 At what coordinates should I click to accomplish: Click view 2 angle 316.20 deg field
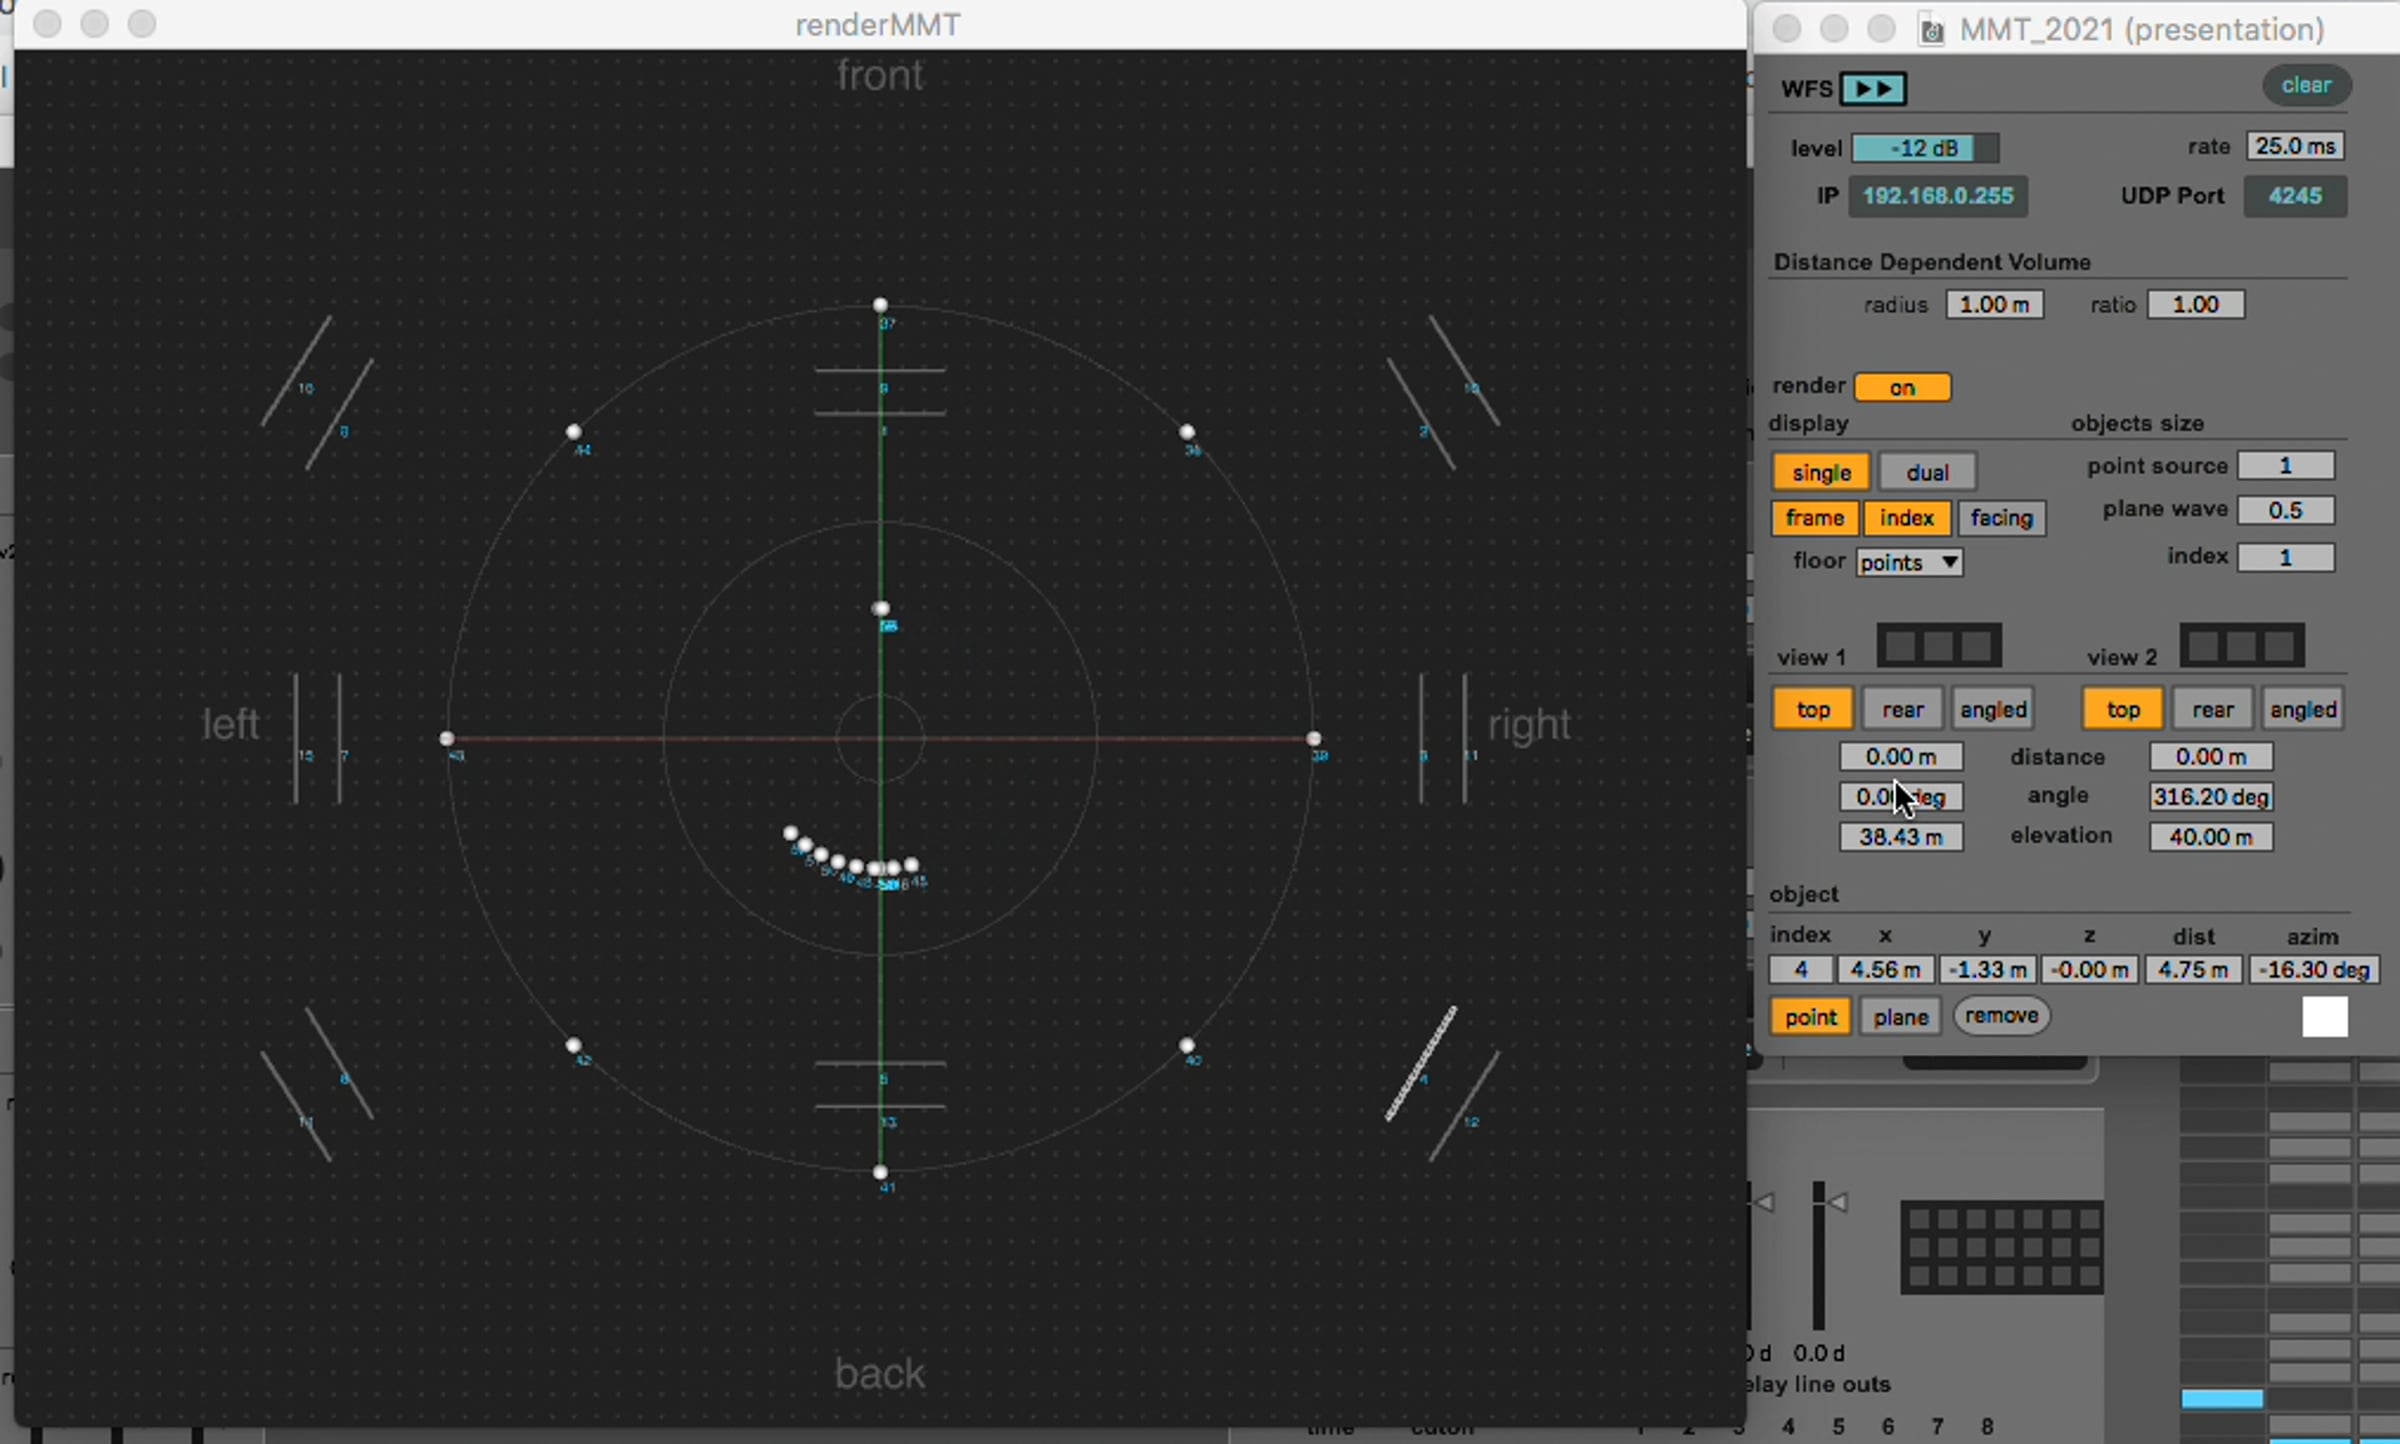(x=2211, y=797)
